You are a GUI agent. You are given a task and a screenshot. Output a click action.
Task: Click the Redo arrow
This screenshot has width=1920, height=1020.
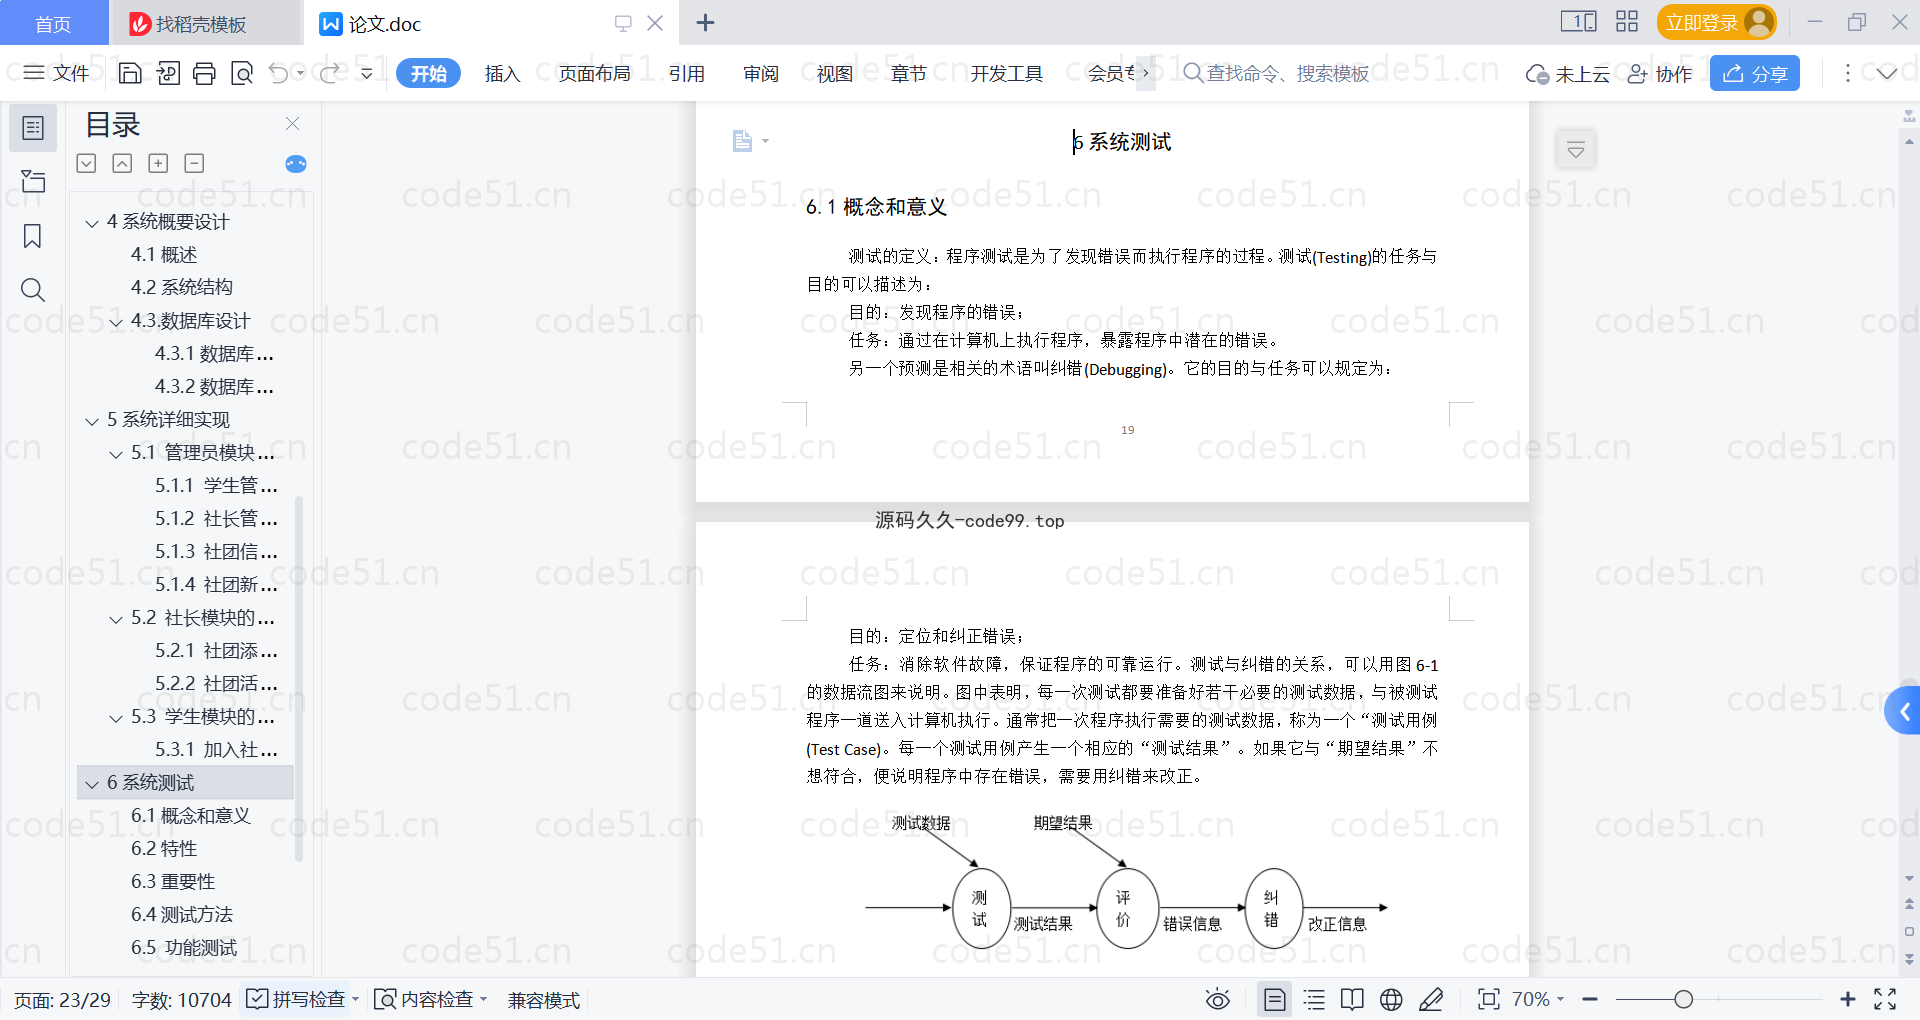[x=330, y=73]
